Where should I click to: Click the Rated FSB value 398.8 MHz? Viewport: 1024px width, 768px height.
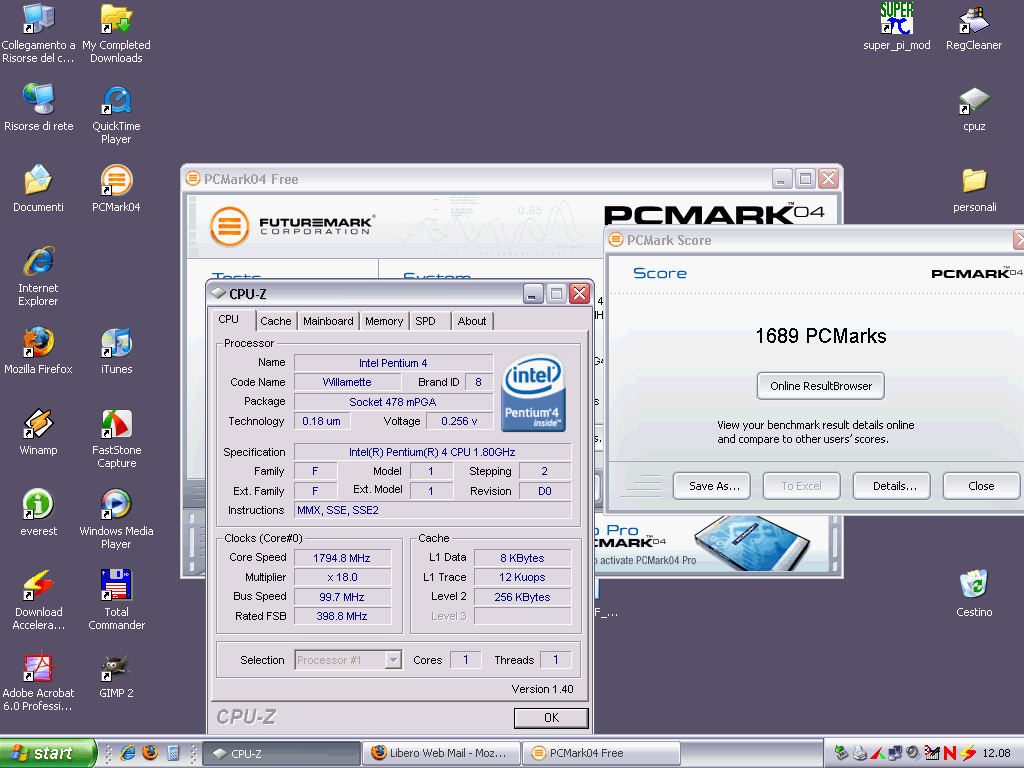[x=342, y=616]
